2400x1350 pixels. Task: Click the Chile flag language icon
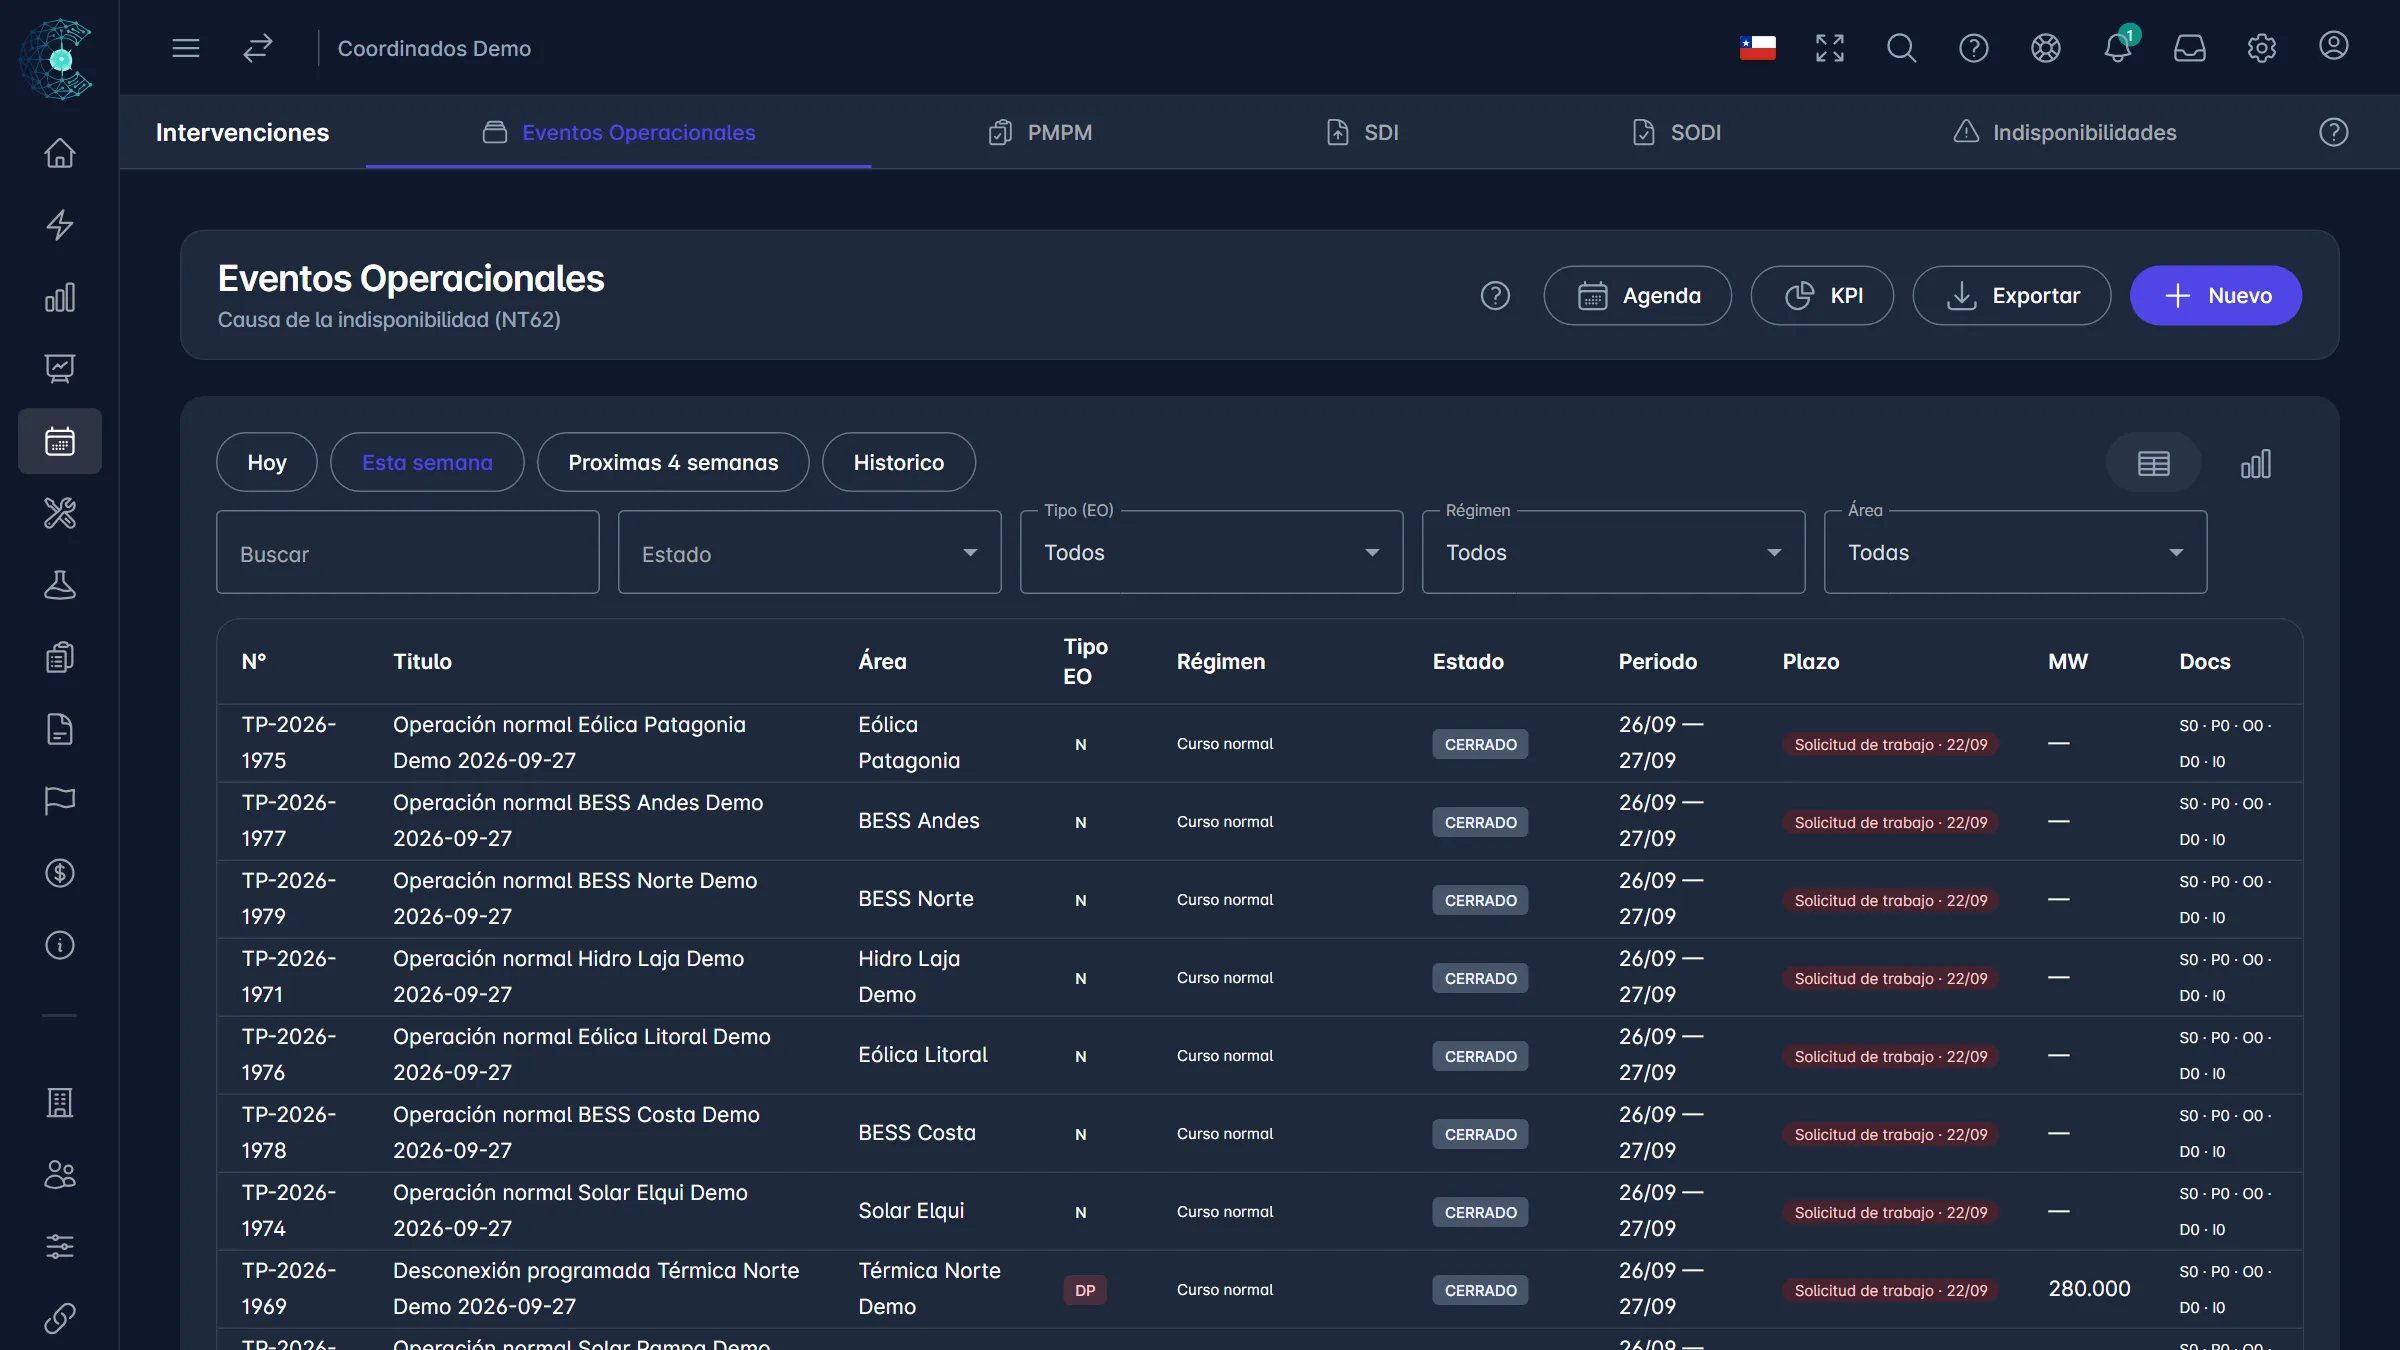[x=1757, y=48]
